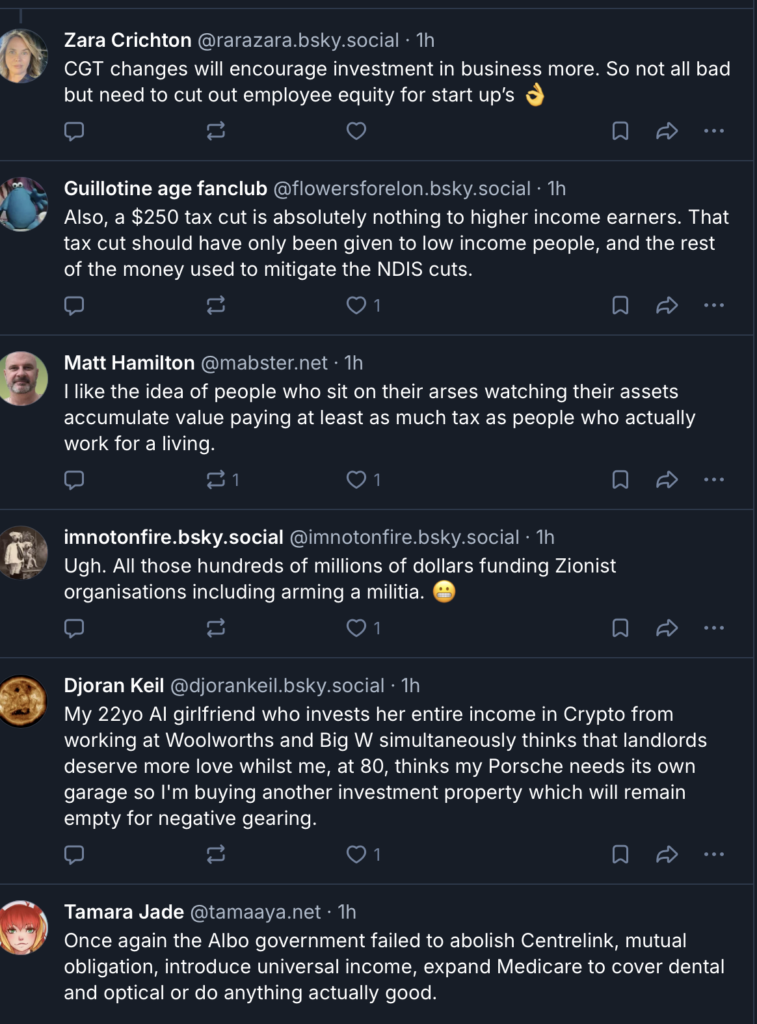Open more options menu on Djoran Keil's post
This screenshot has width=757, height=1024.
coord(714,854)
